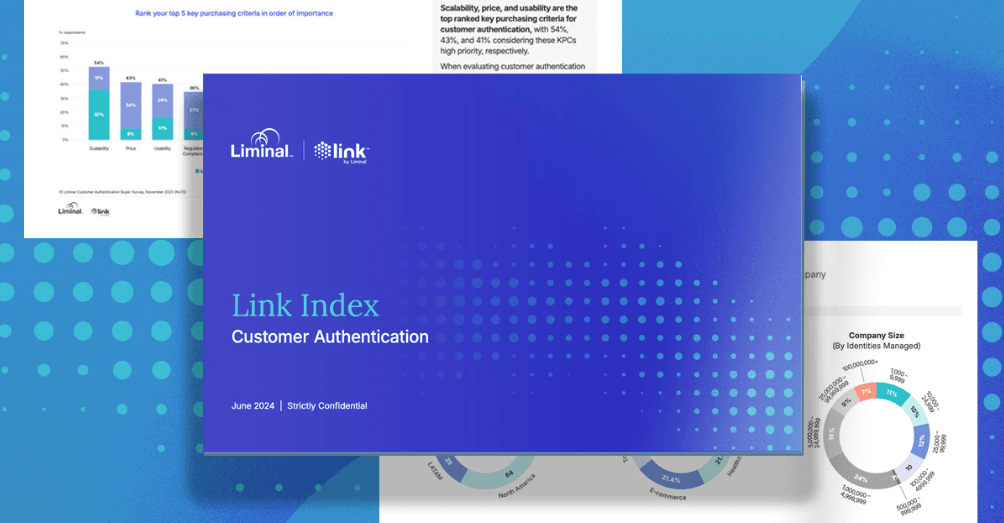The image size is (1004, 523).
Task: Select the Link Index title text
Action: click(x=305, y=306)
